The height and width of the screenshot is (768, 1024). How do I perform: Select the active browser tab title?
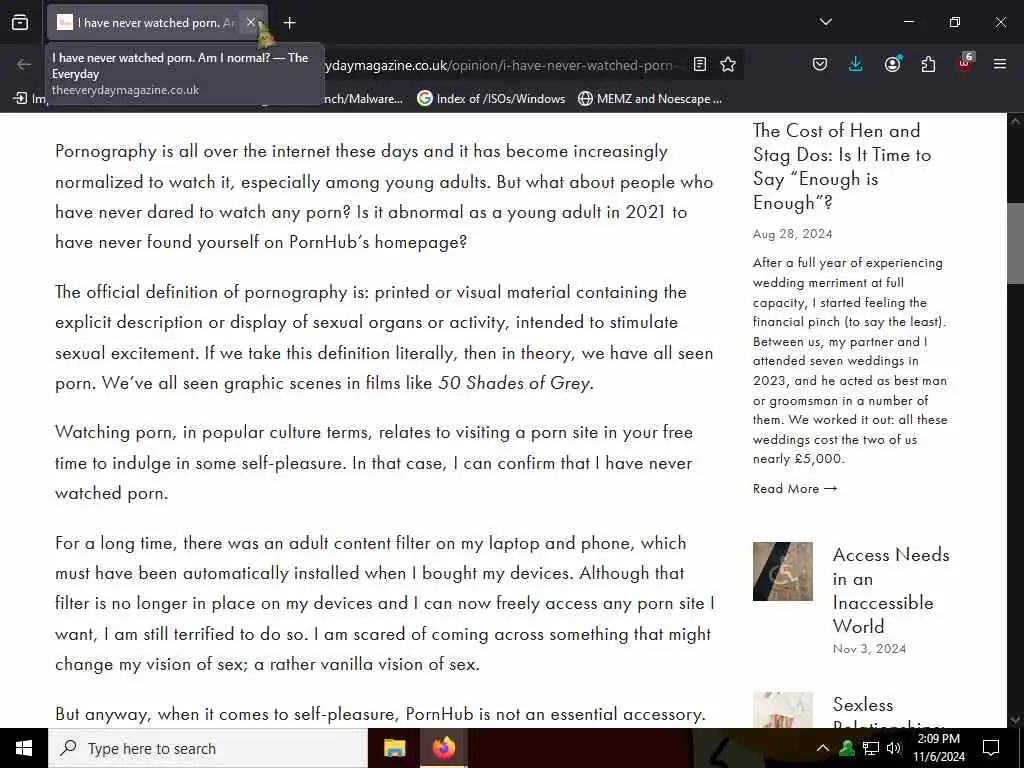pyautogui.click(x=156, y=23)
